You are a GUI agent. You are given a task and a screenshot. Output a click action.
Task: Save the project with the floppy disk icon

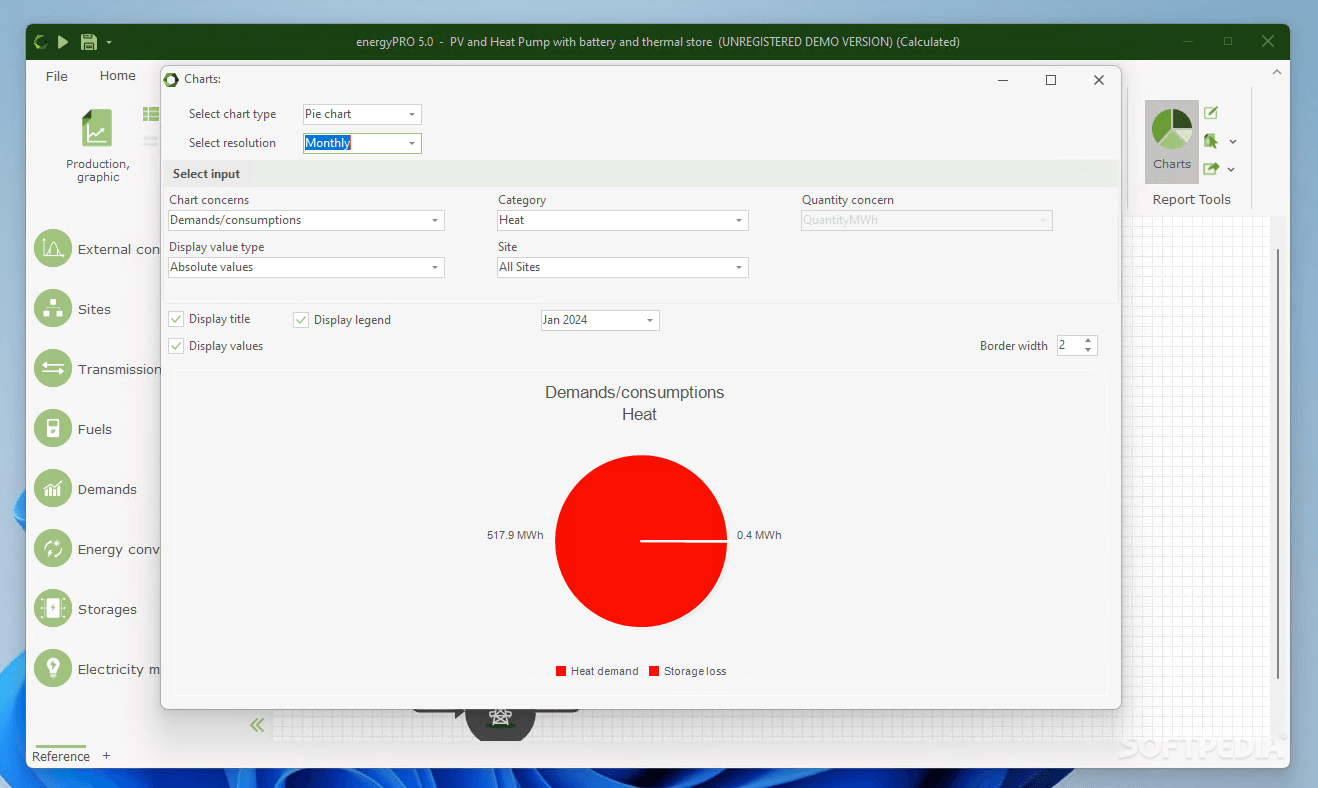point(88,42)
